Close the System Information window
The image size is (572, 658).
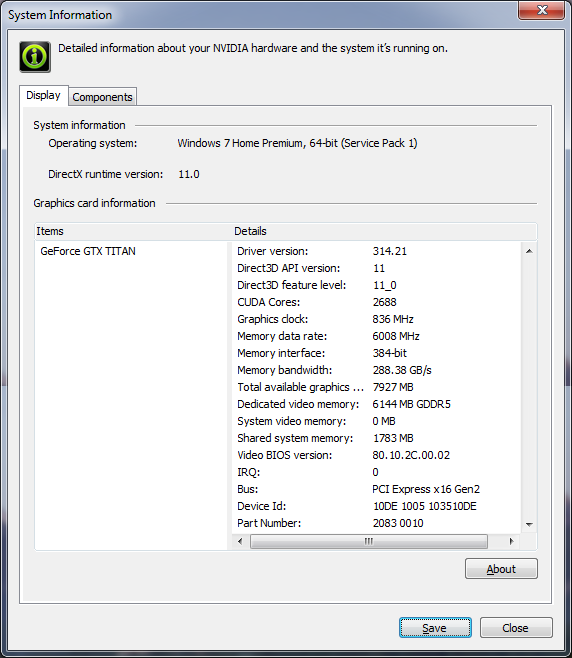tap(541, 10)
